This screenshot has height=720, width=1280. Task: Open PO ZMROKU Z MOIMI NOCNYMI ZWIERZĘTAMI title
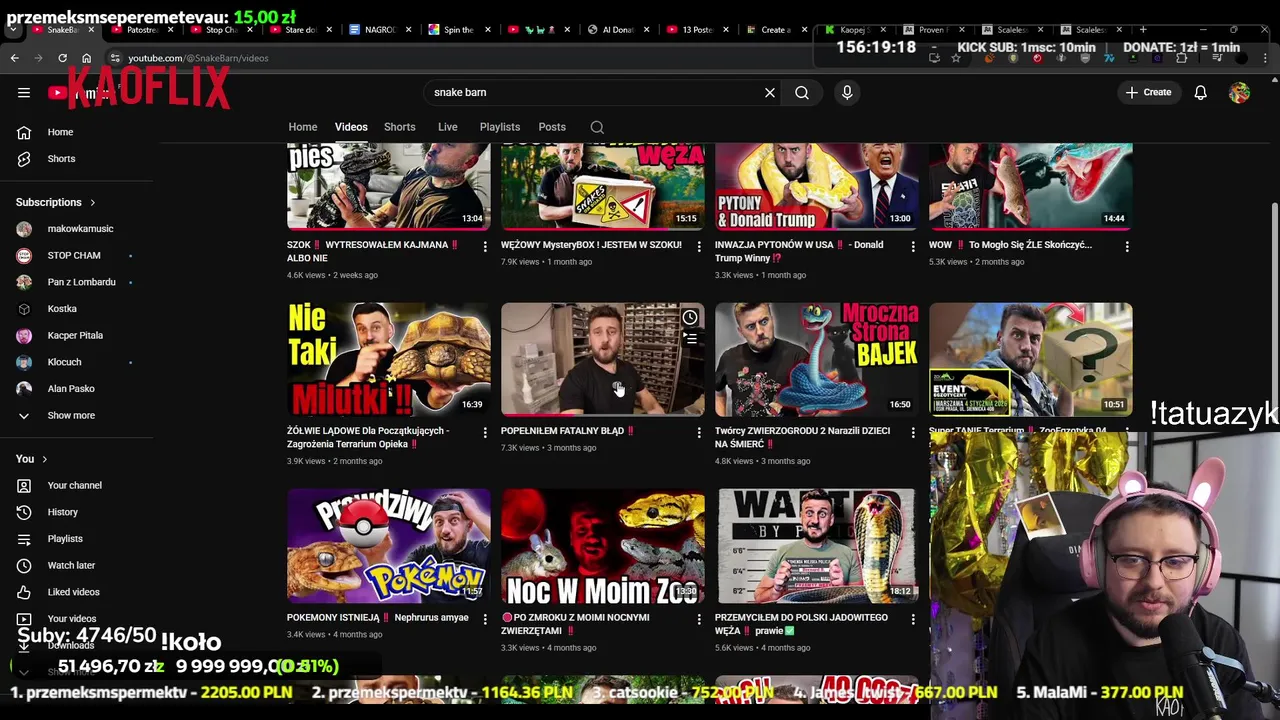click(x=575, y=624)
